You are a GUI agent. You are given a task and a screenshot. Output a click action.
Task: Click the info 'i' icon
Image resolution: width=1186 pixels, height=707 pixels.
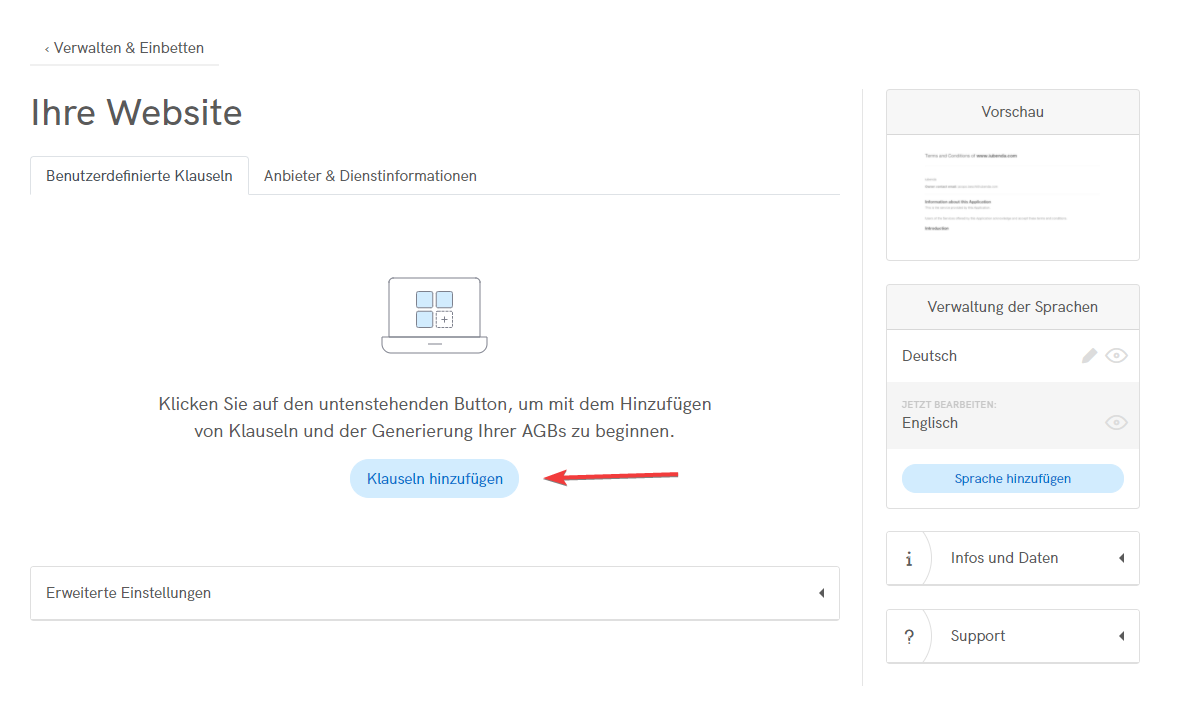pos(908,559)
